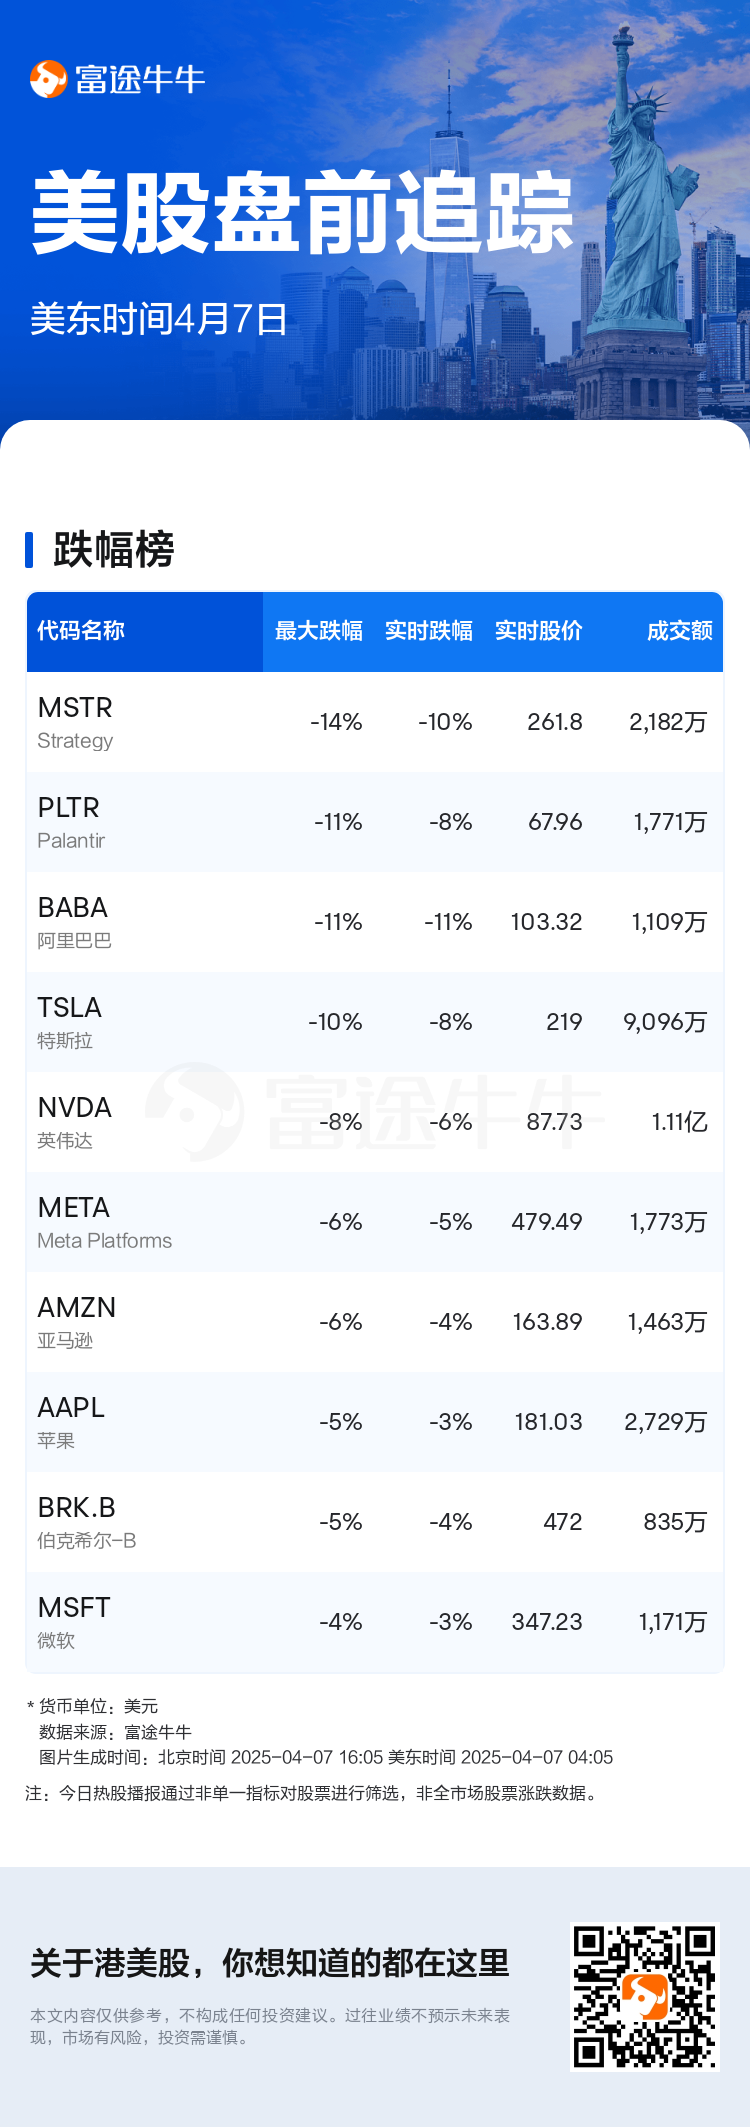Select the NVDA 英伟达 row

[x=375, y=1122]
